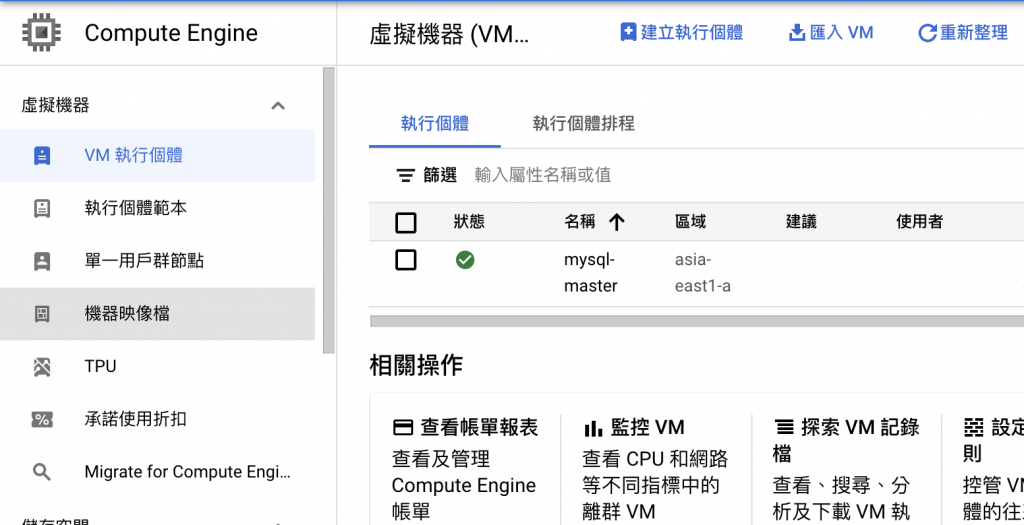This screenshot has width=1024, height=525.
Task: Open TPU in sidebar
Action: tap(157, 367)
